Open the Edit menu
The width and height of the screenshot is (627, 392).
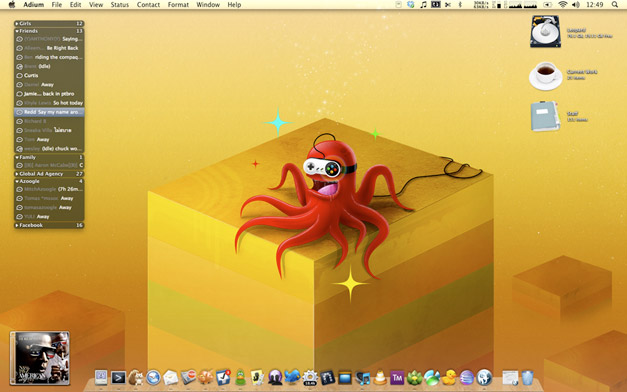point(75,4)
